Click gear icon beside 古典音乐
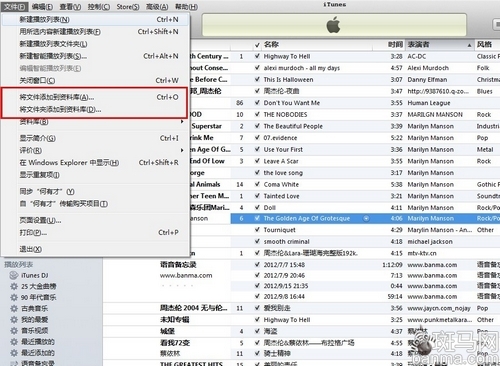 click(14, 308)
